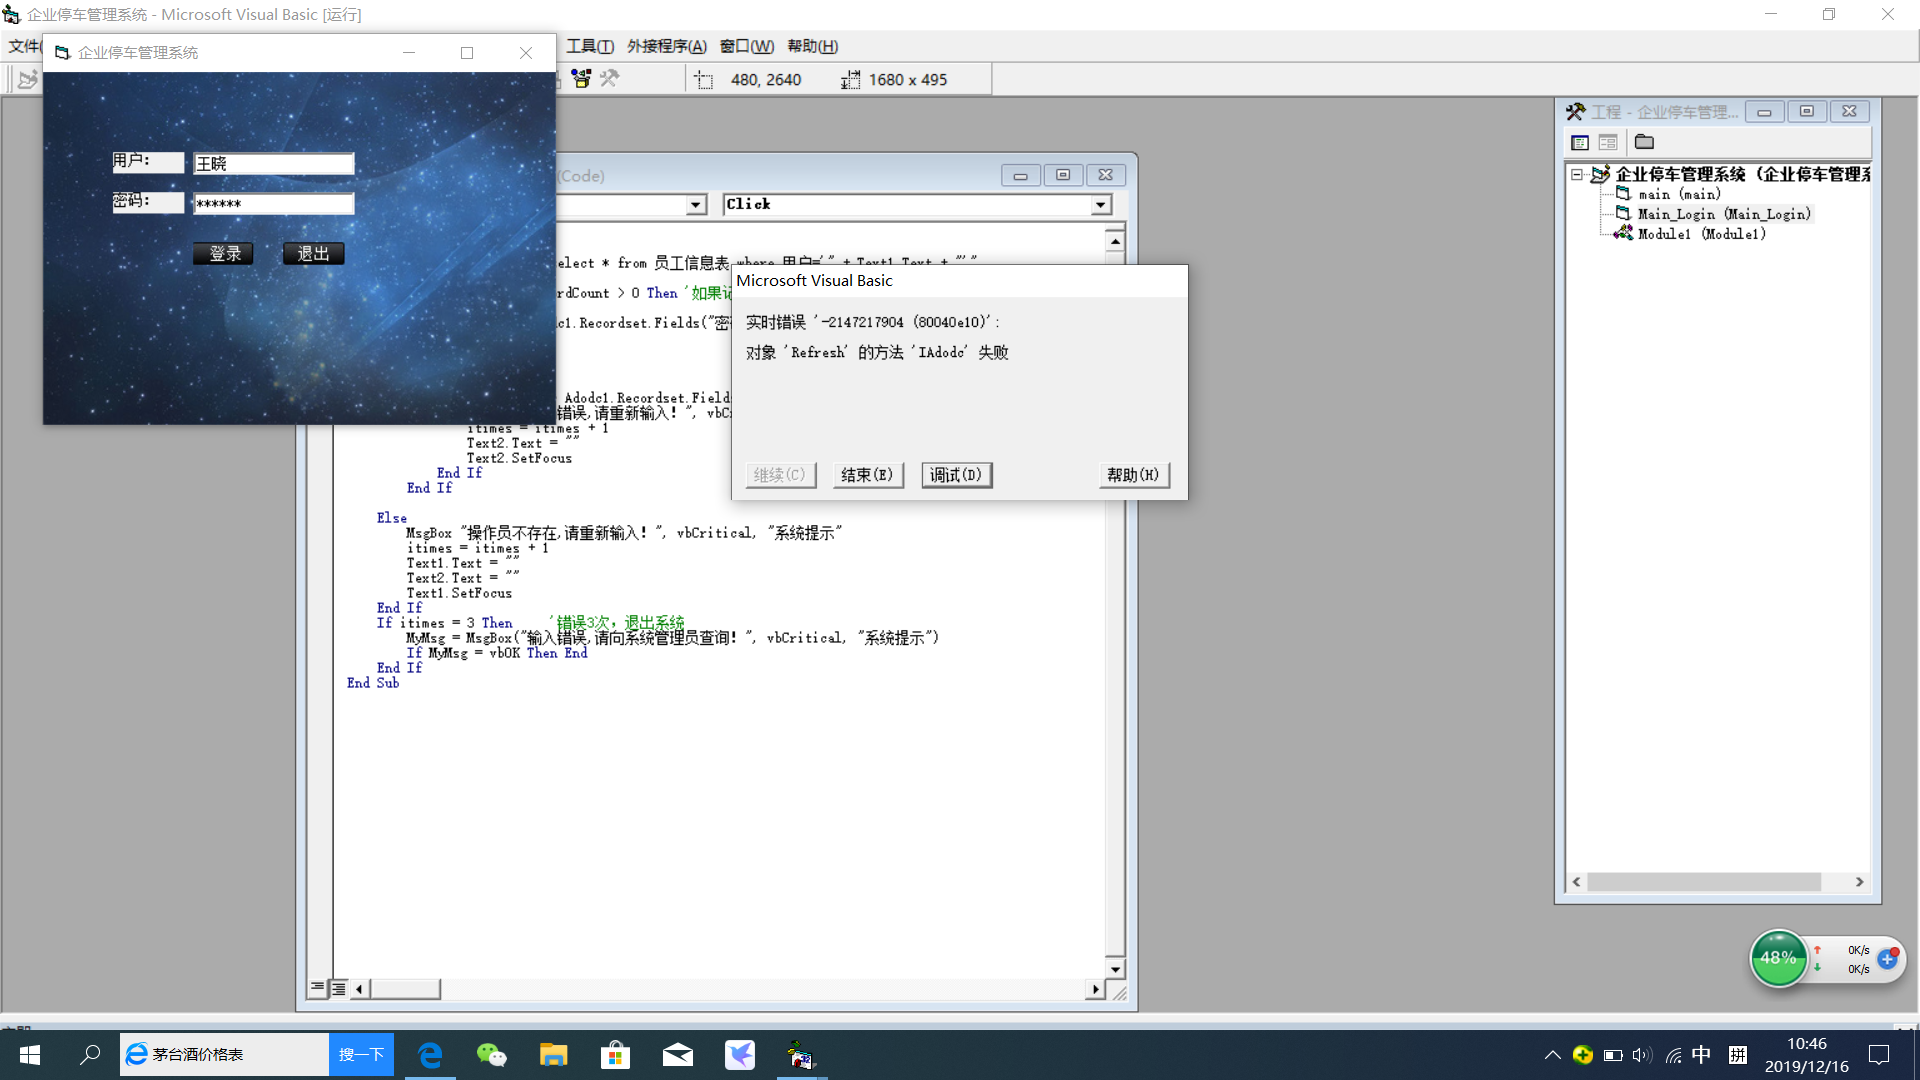Click code window scroll right arrow
1920x1080 pixels.
1095,989
